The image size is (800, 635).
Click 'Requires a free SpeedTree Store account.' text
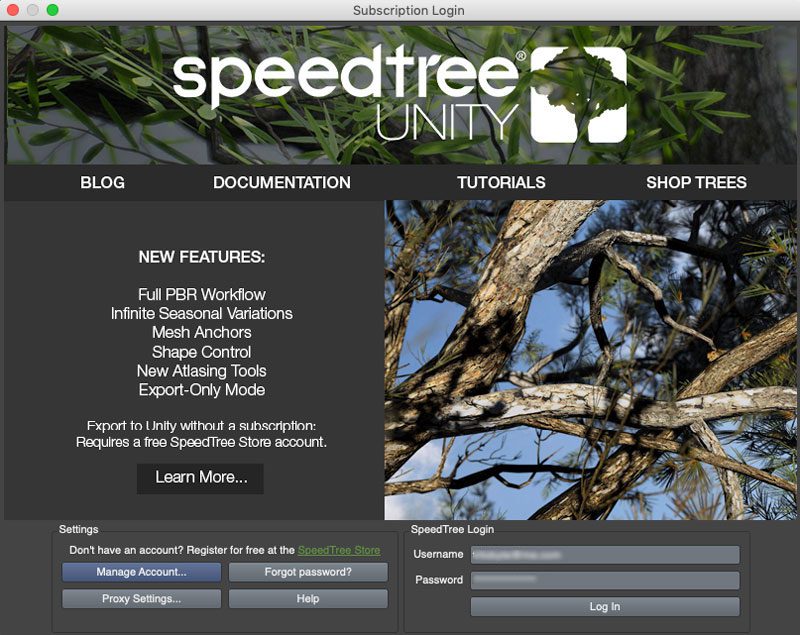click(202, 442)
